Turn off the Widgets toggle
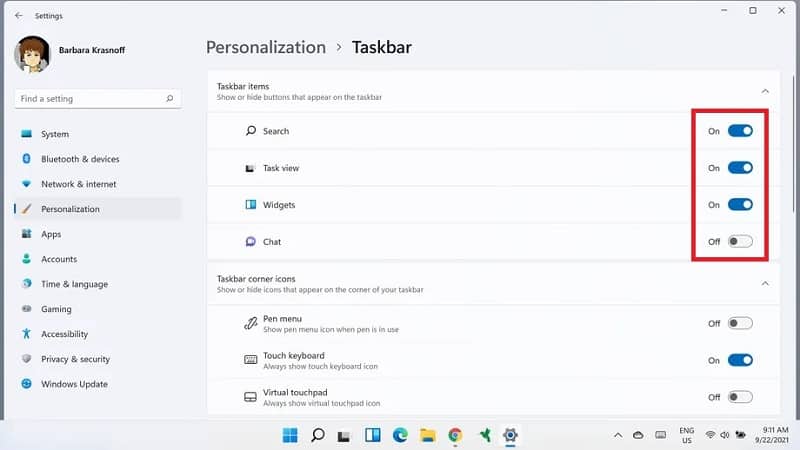Viewport: 800px width, 450px height. (740, 205)
